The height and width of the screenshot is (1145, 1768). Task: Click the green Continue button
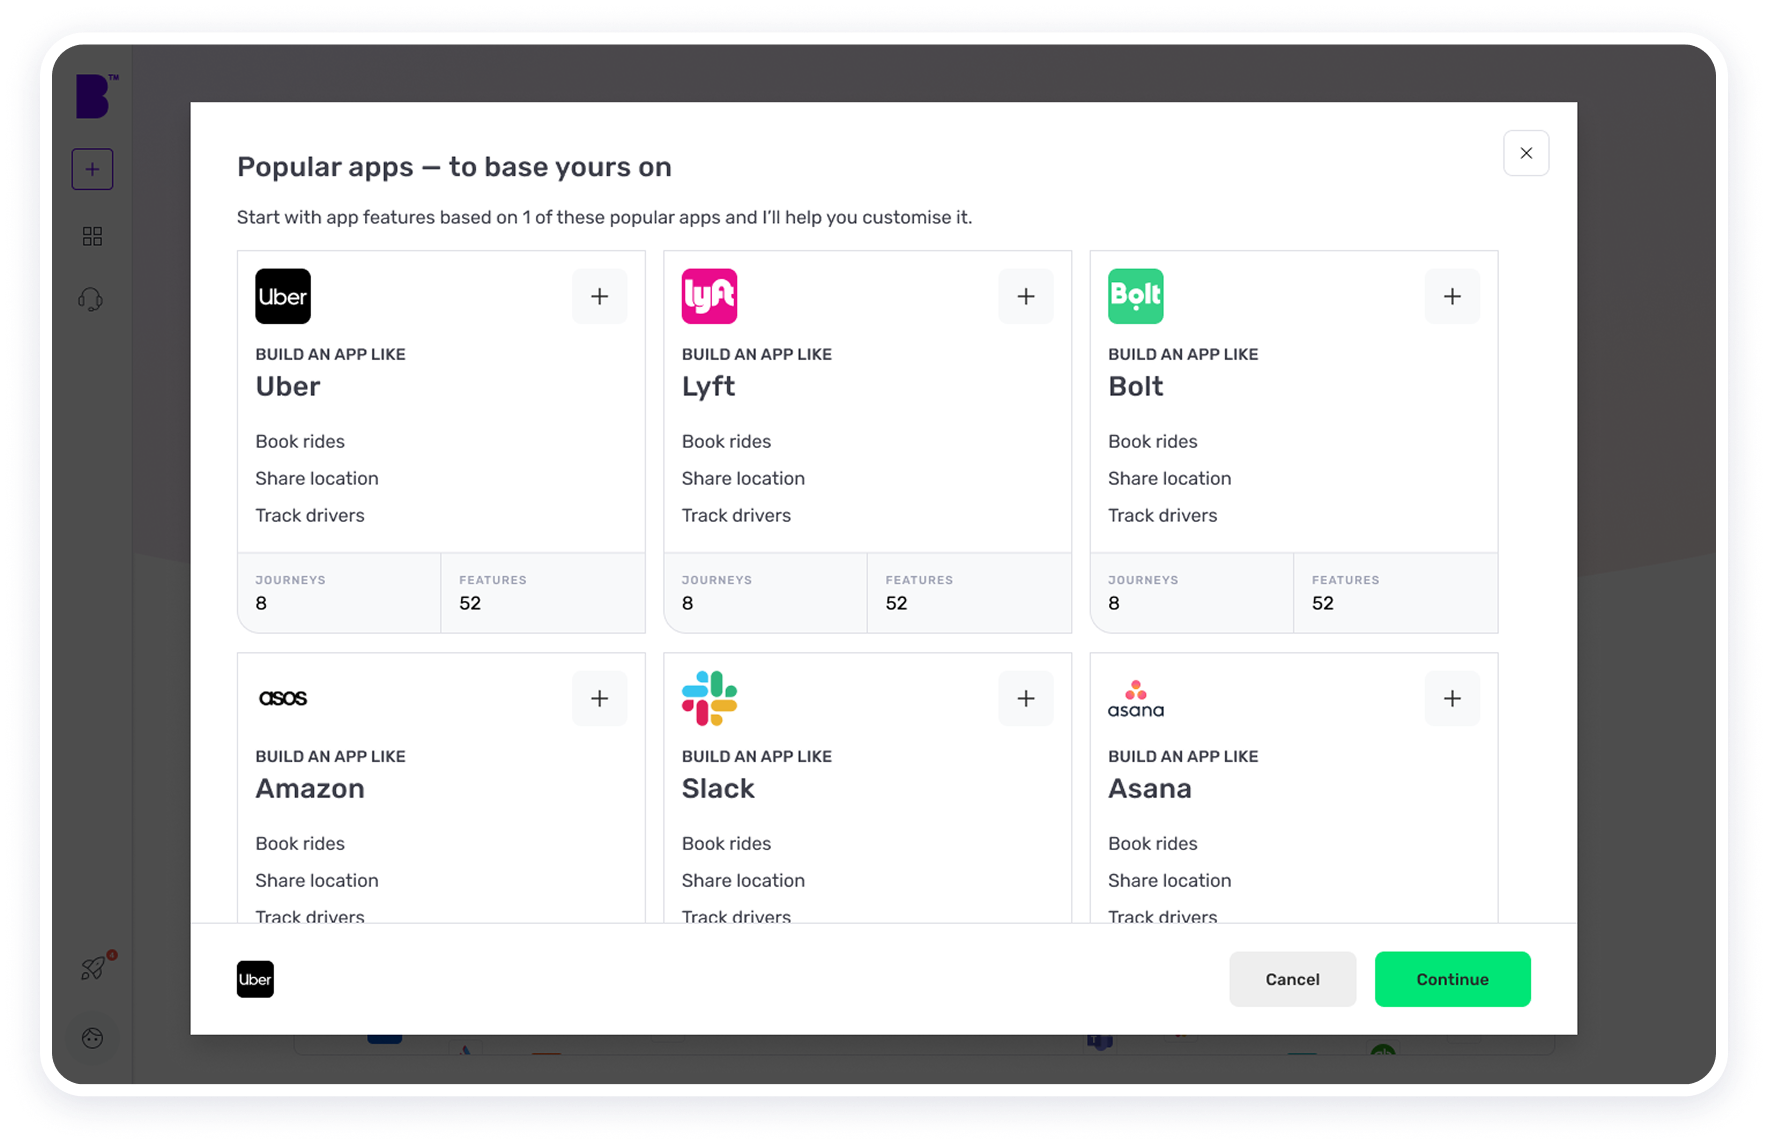tap(1452, 979)
